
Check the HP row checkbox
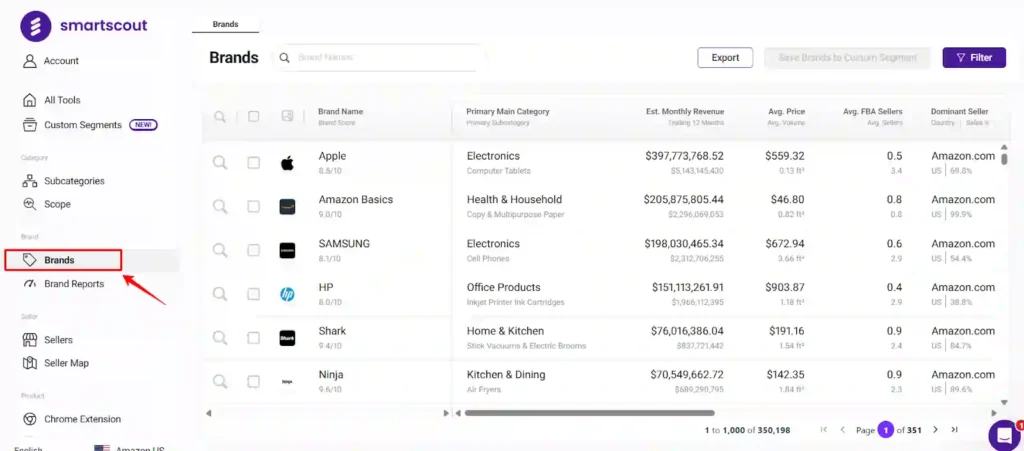[x=253, y=294]
